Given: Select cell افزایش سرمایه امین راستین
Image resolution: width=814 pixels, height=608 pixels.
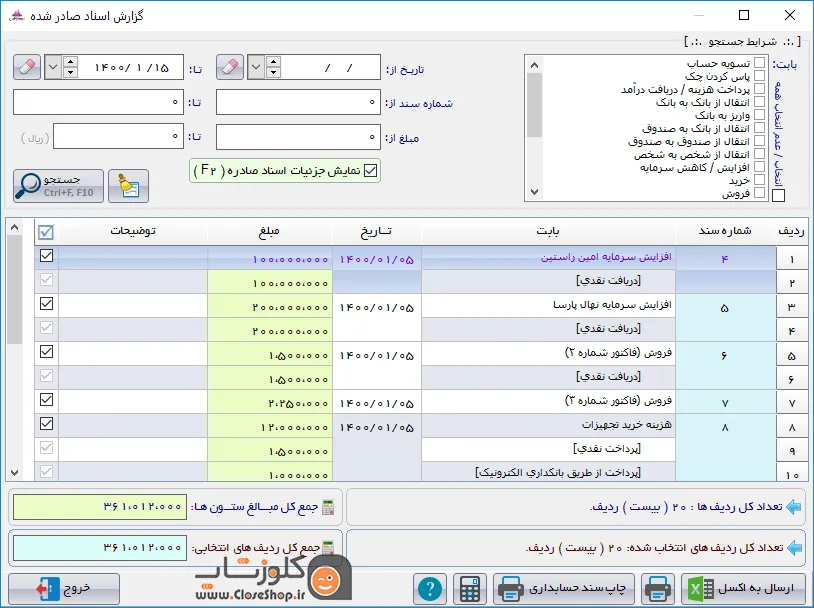Looking at the screenshot, I should 548,258.
